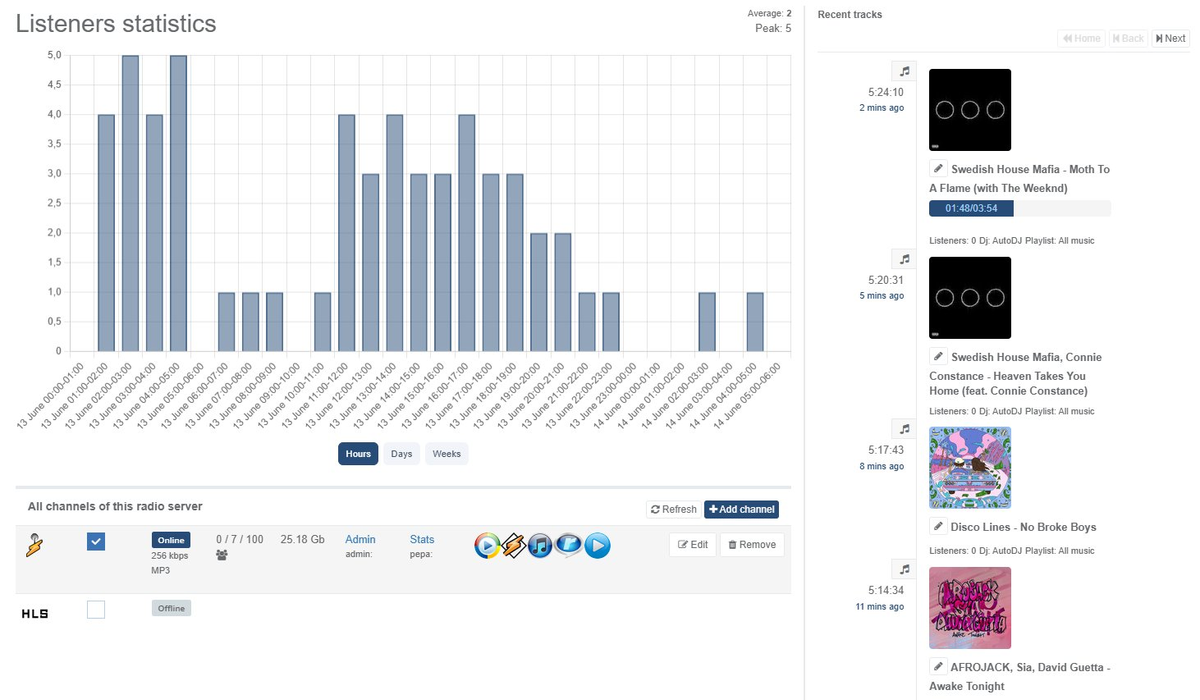Click the '5 mins ago' timestamp
The image size is (1200, 700).
(882, 296)
